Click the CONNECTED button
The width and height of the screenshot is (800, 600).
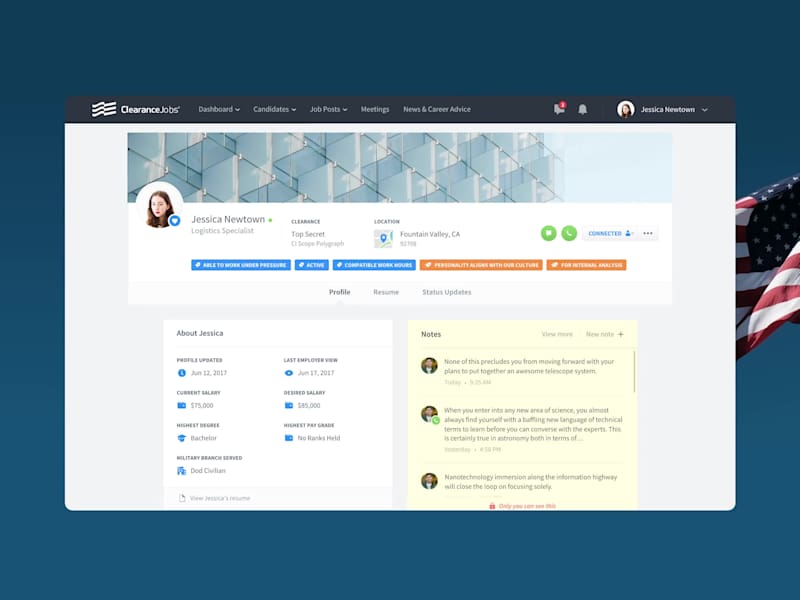point(607,233)
